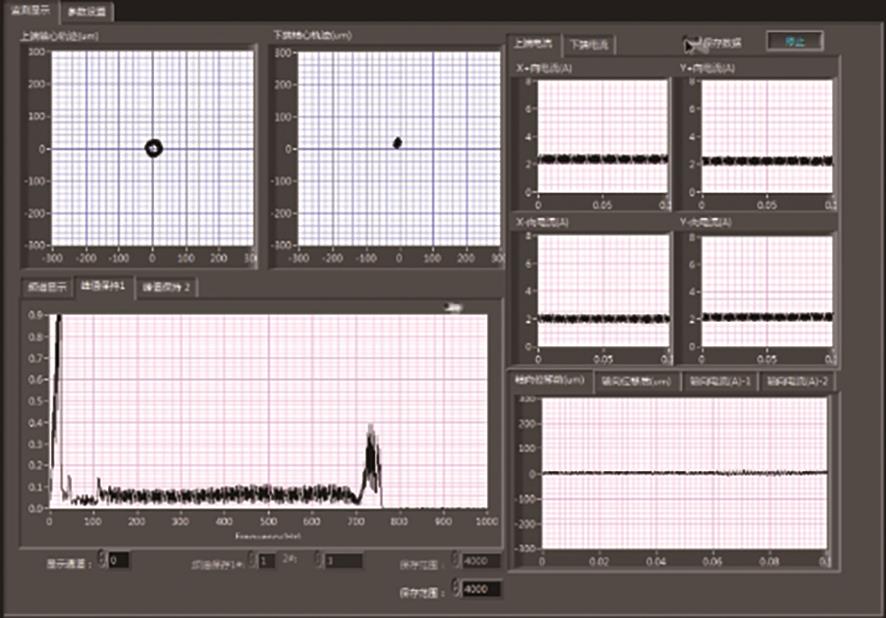Select the 轴向位移(um) displacement tab
Viewport: 886px width, 618px height.
tap(551, 380)
